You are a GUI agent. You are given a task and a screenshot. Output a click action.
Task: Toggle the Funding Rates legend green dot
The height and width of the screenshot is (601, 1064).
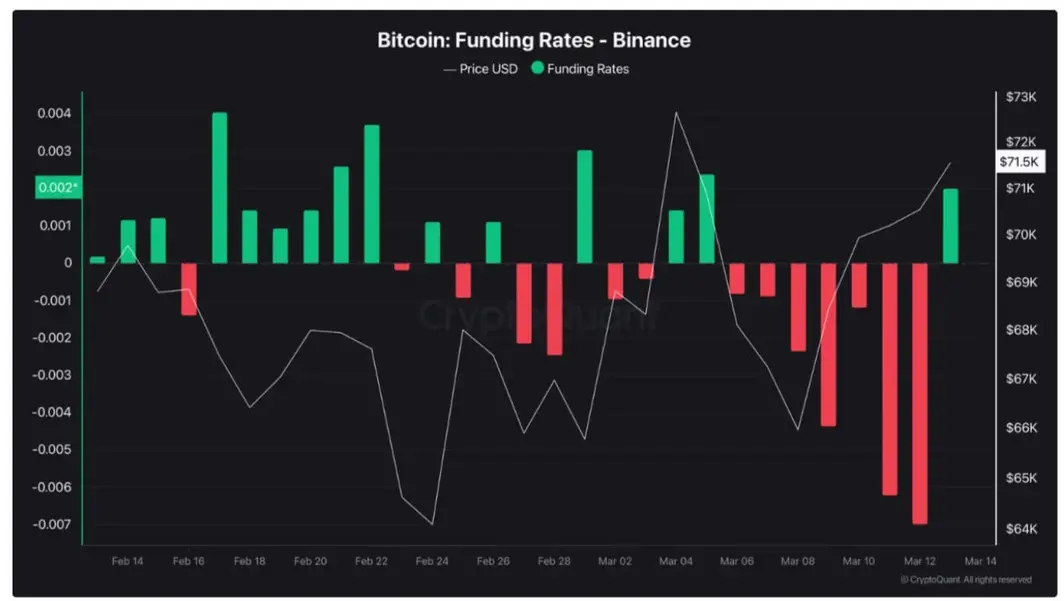[x=537, y=68]
